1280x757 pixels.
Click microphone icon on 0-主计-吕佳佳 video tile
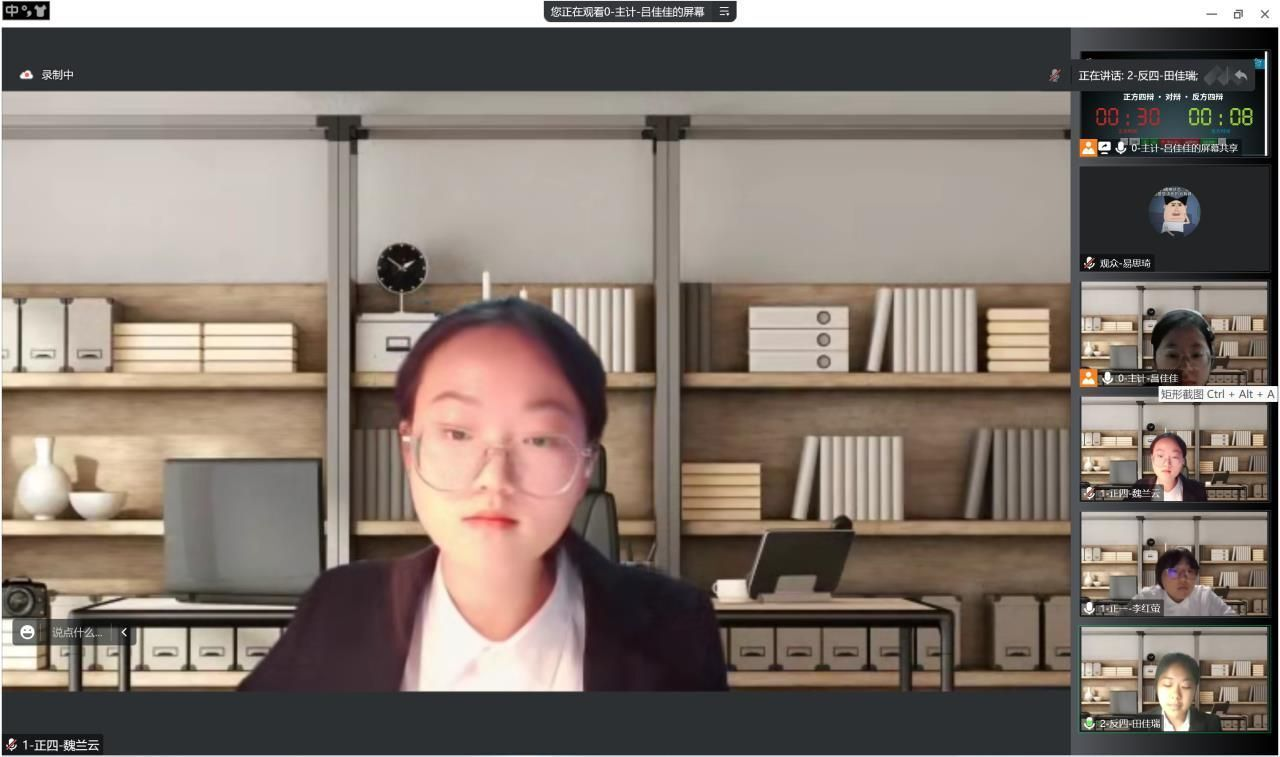pos(1107,378)
